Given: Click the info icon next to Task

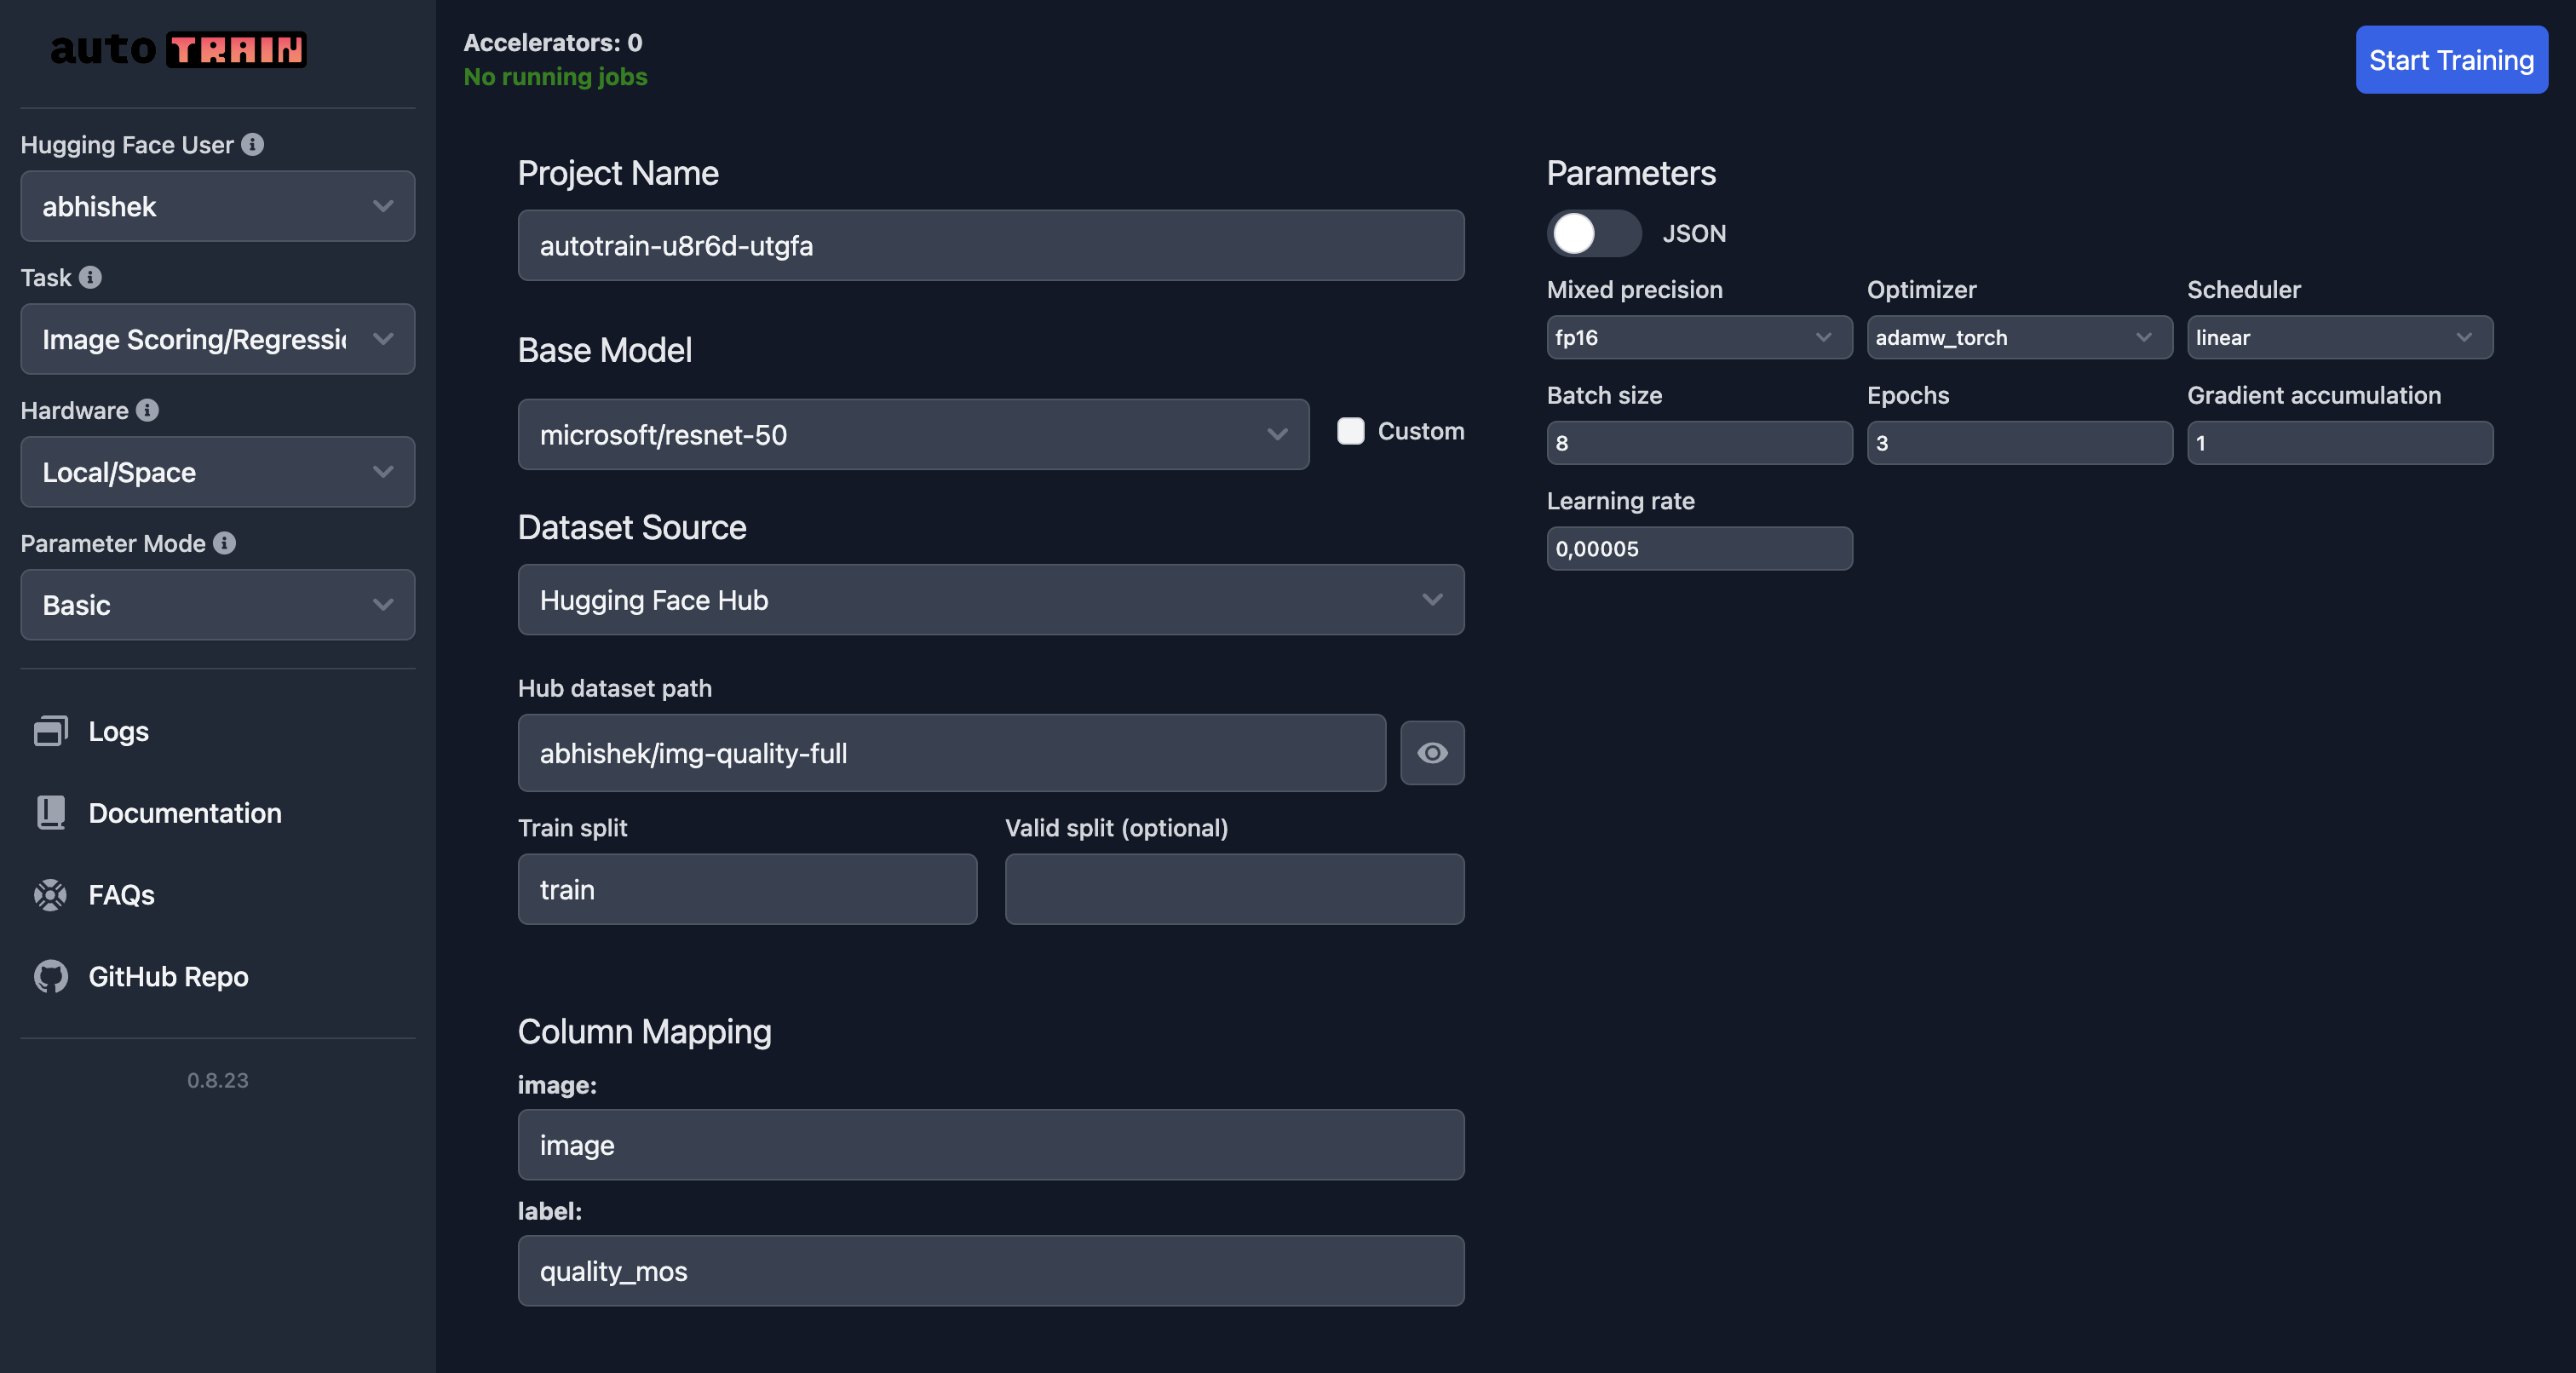Looking at the screenshot, I should pyautogui.click(x=90, y=278).
